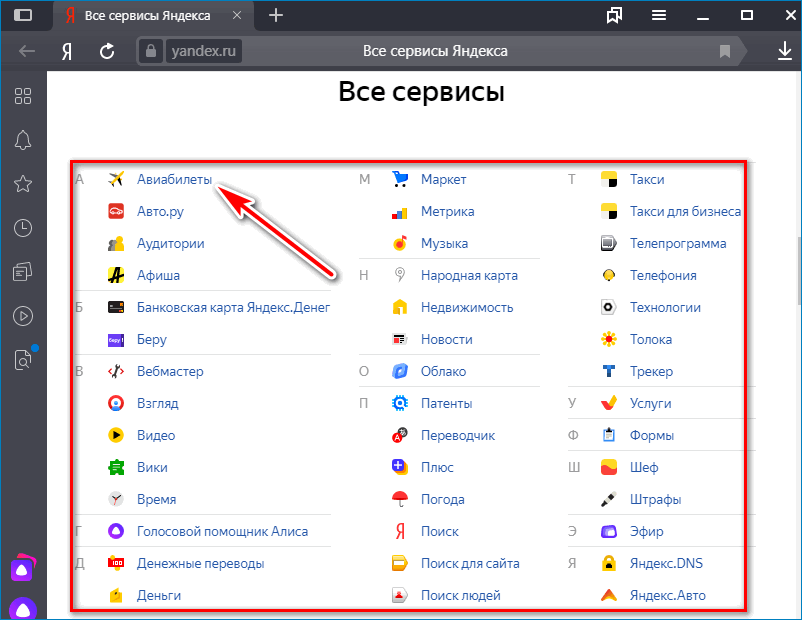The image size is (802, 620).
Task: Reload the page using the refresh icon
Action: [107, 51]
